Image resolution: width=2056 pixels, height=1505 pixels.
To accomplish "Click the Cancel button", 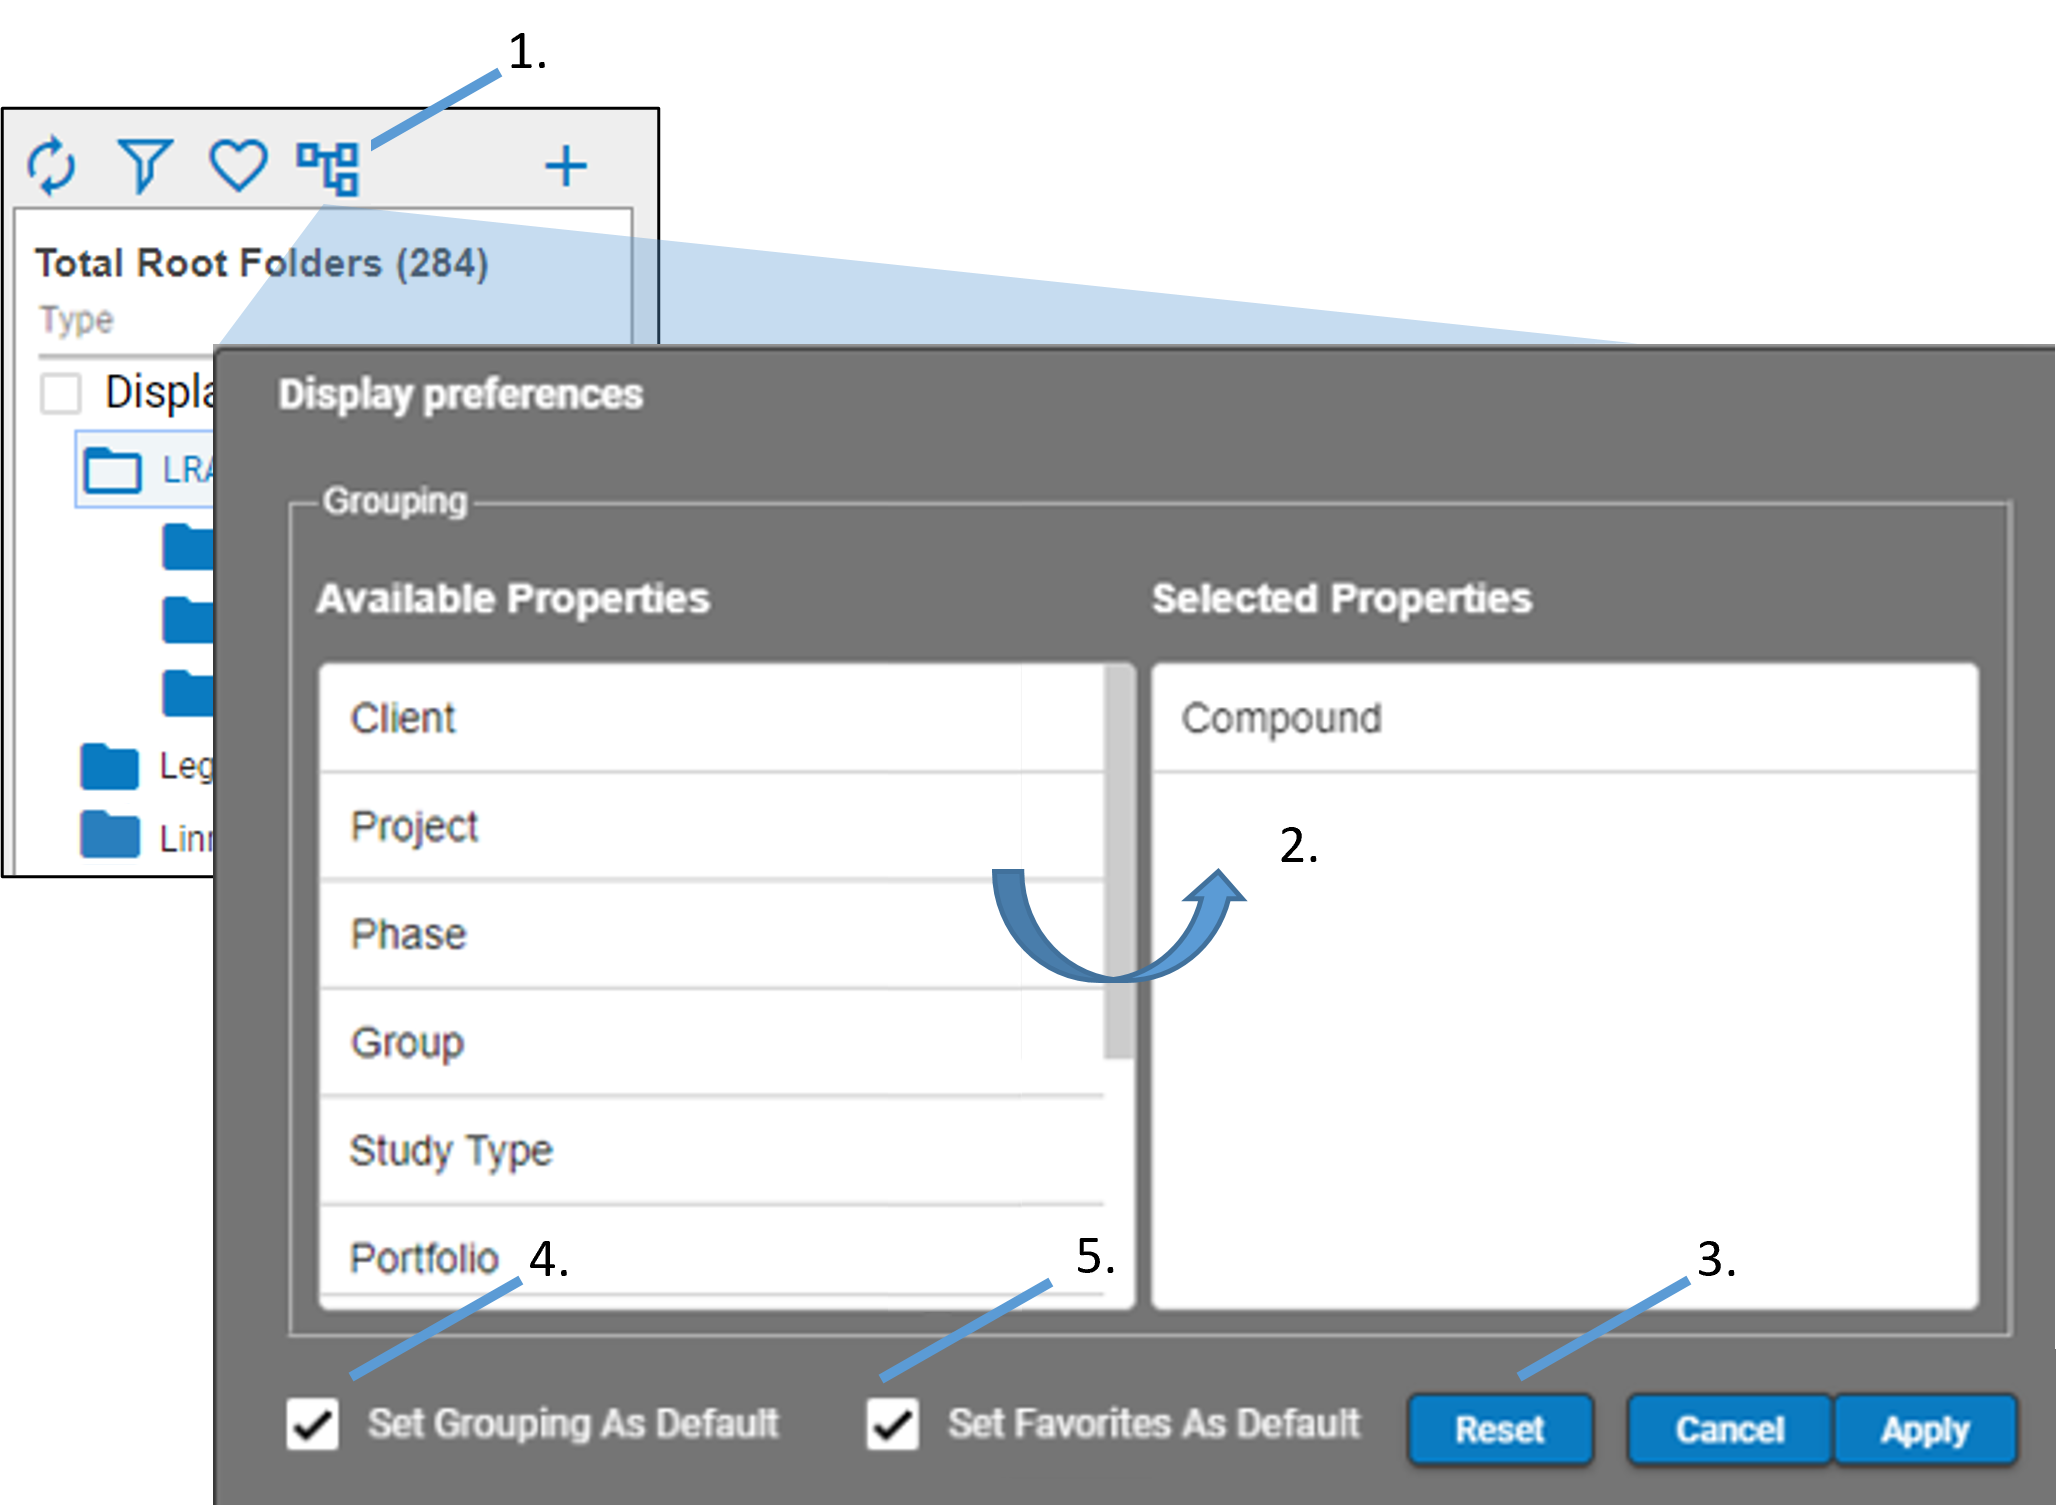I will point(1730,1430).
